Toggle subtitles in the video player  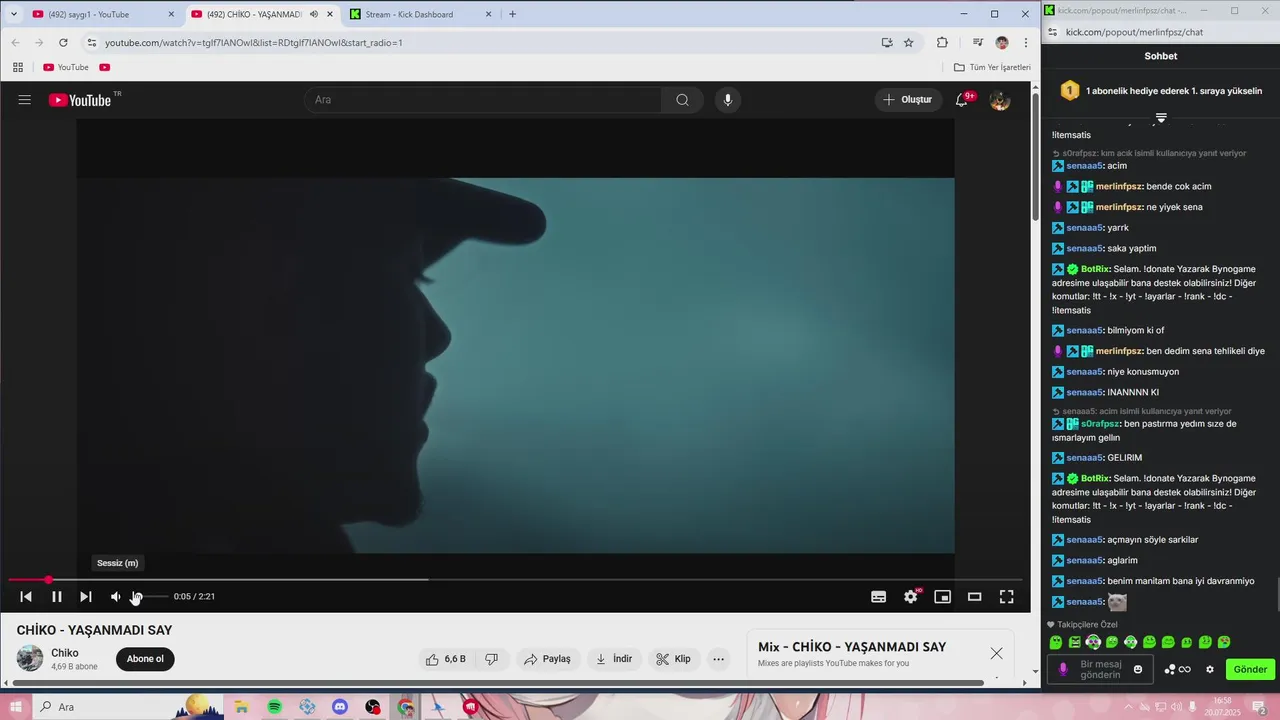(x=878, y=597)
